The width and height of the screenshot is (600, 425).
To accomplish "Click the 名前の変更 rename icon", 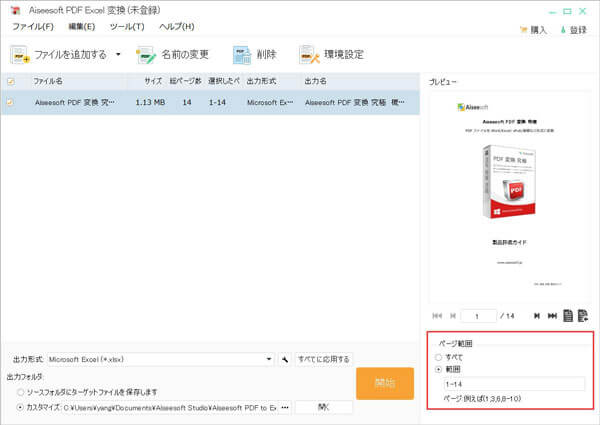I will pos(147,53).
